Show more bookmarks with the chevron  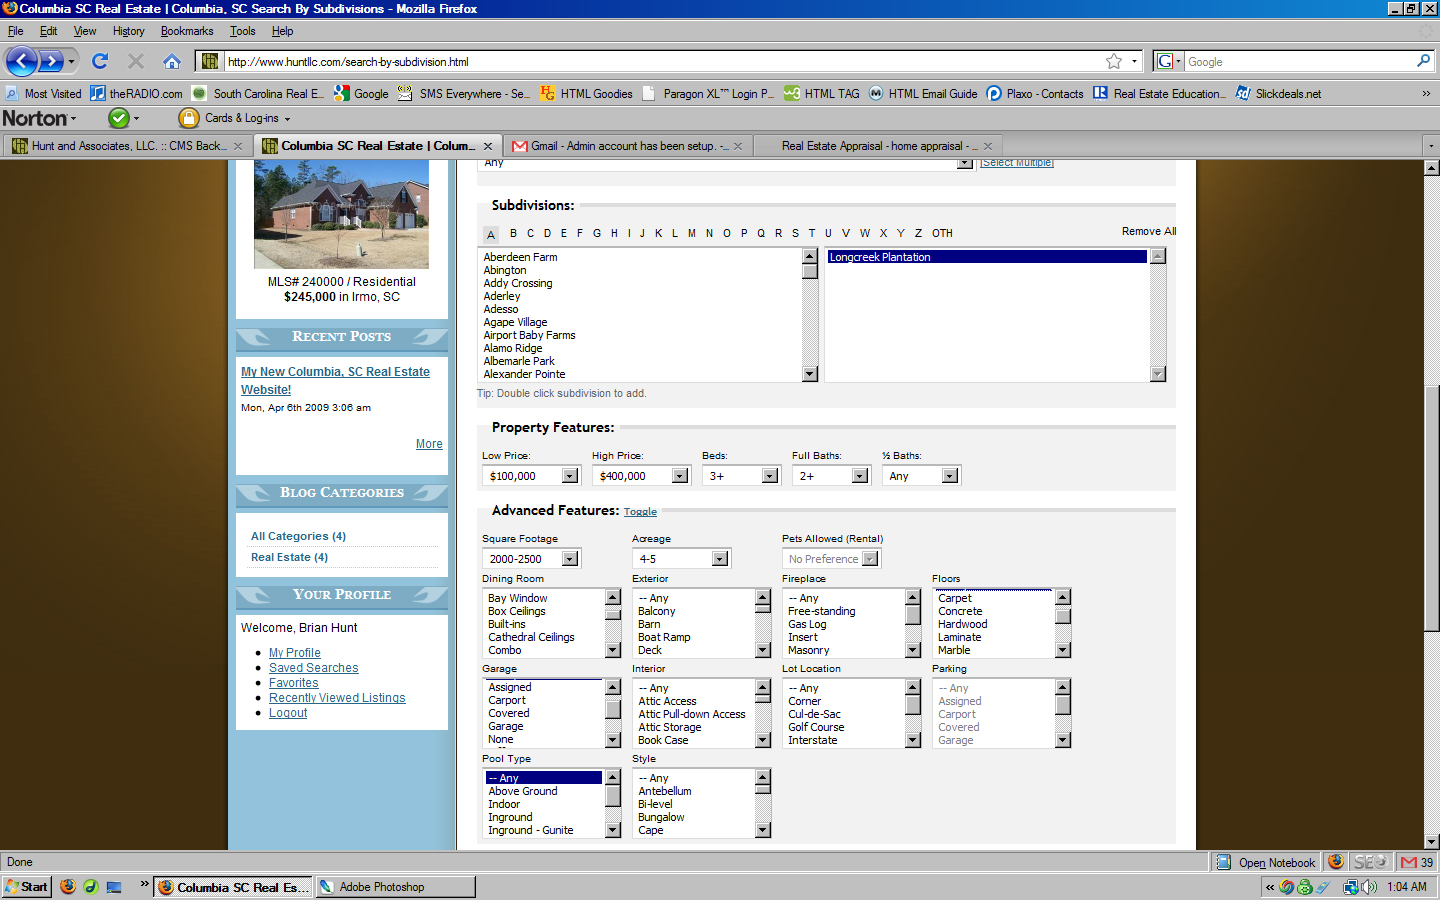coord(1426,93)
